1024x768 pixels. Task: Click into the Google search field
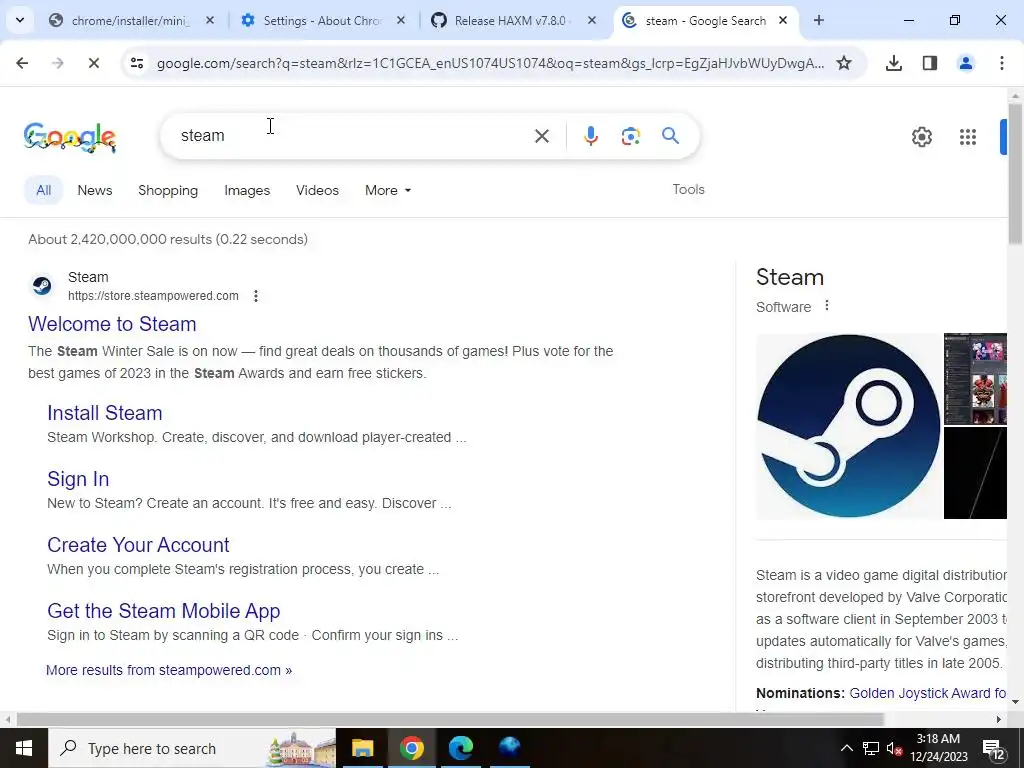[x=353, y=136]
